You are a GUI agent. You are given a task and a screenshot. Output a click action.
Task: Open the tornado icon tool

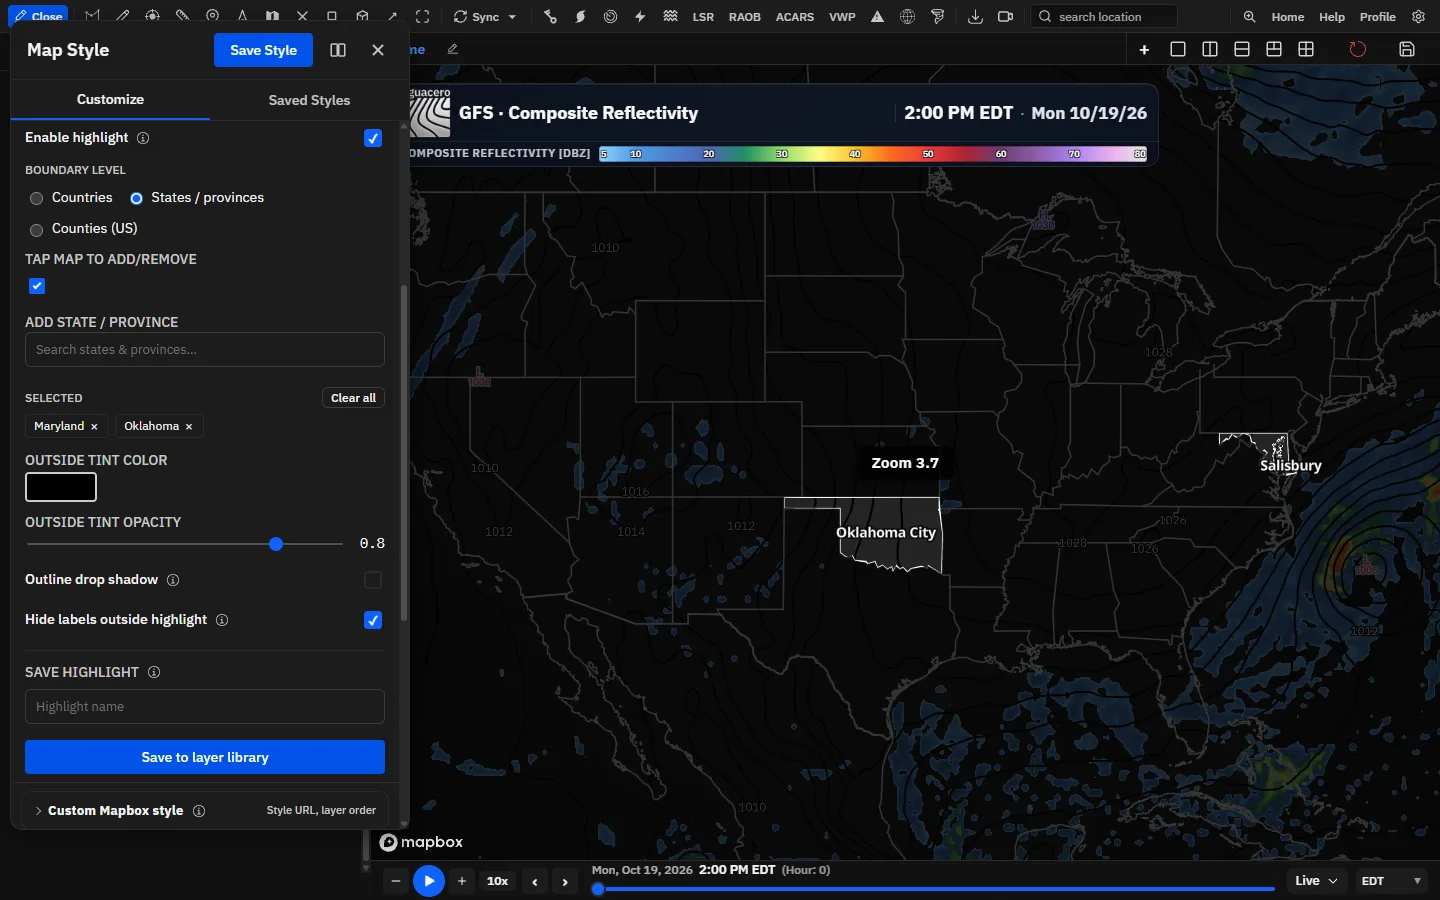coord(937,17)
